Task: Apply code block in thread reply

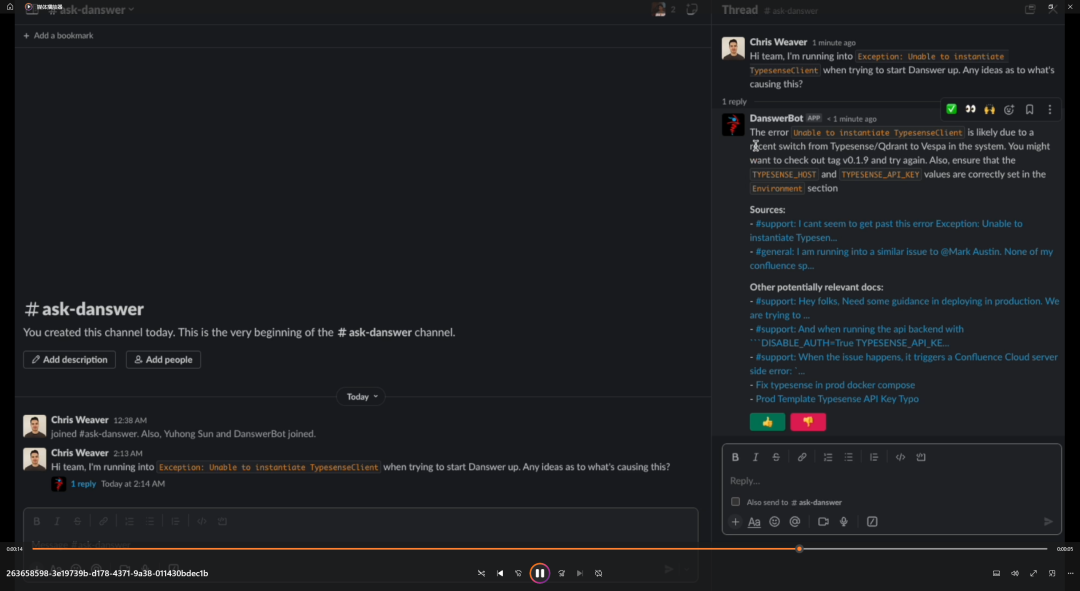Action: (x=921, y=457)
